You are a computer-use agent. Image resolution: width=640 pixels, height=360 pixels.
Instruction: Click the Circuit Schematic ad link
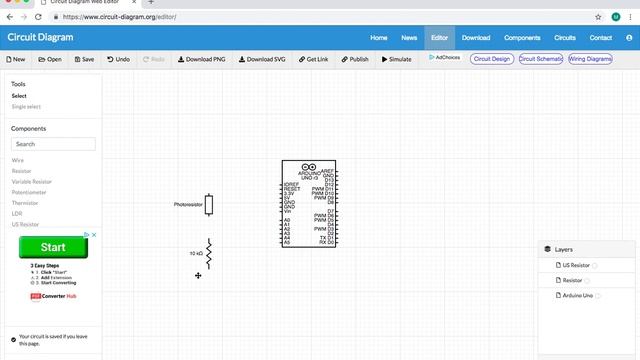pyautogui.click(x=541, y=59)
